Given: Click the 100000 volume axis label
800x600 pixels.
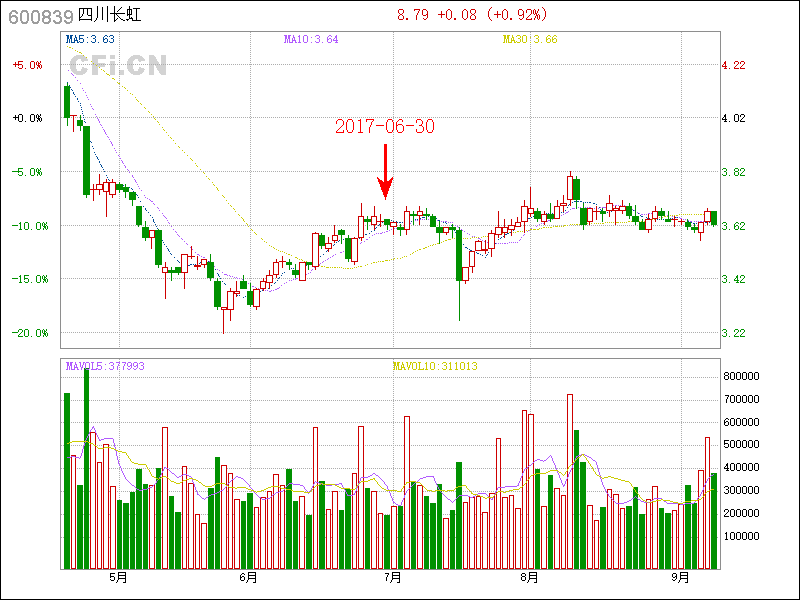Looking at the screenshot, I should pyautogui.click(x=741, y=536).
